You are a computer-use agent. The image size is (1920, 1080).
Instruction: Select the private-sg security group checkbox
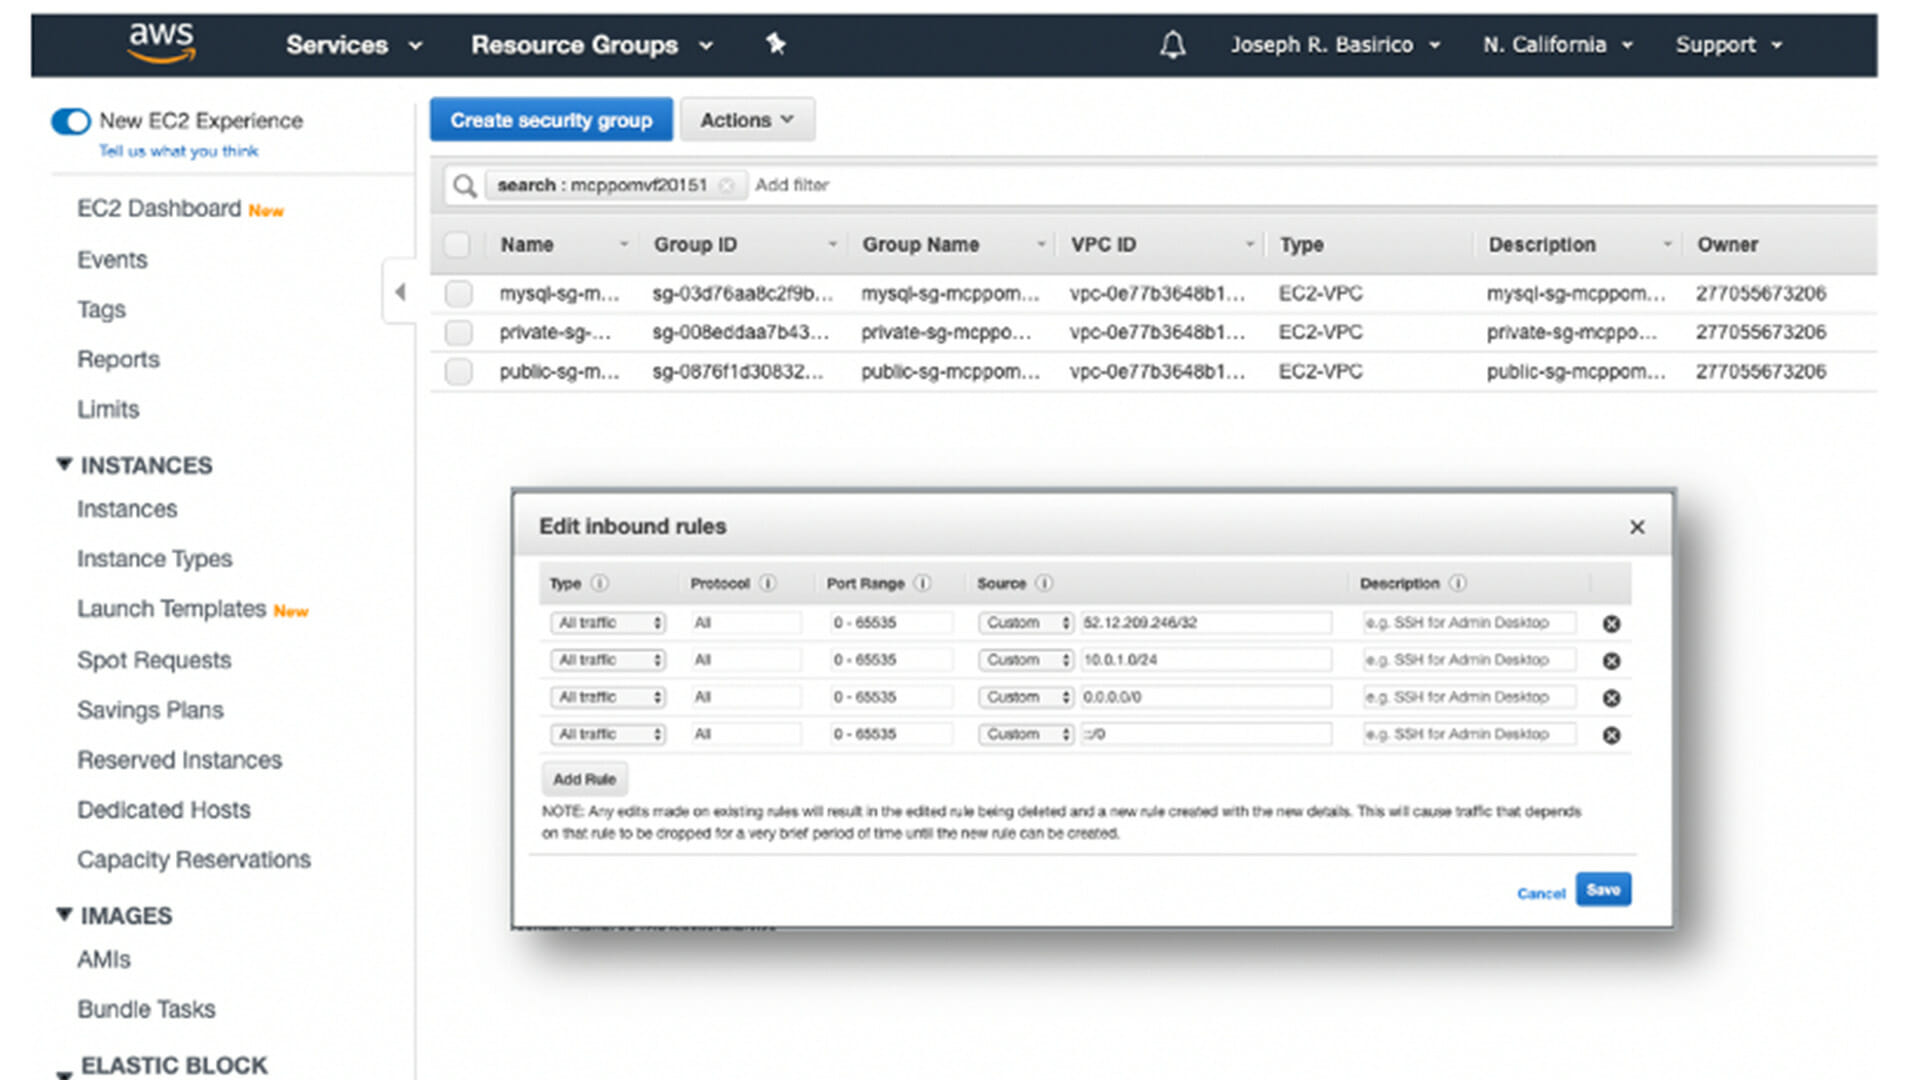click(x=459, y=332)
